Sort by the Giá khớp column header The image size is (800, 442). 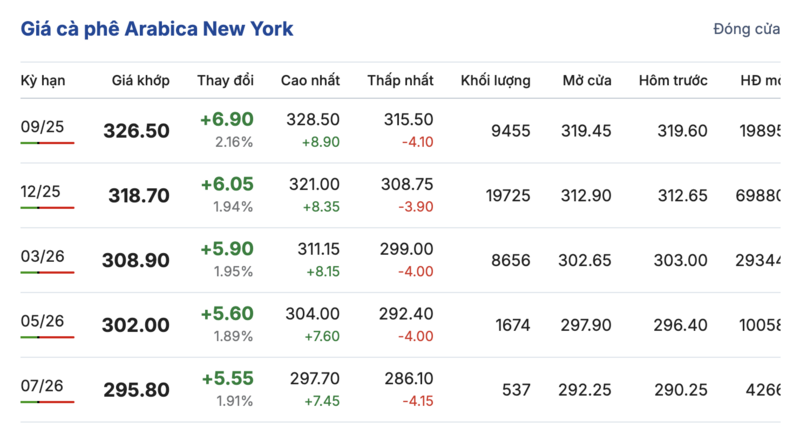click(x=140, y=80)
